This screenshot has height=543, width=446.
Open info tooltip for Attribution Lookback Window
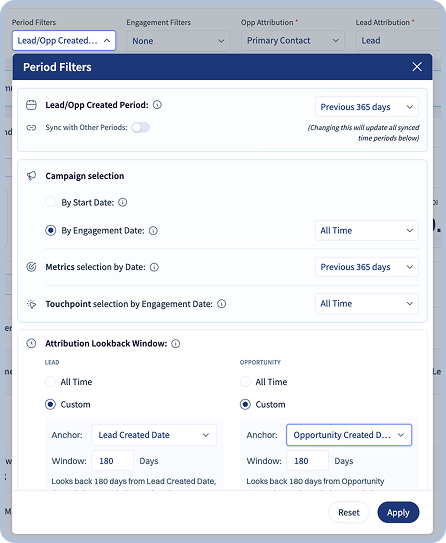click(x=176, y=344)
